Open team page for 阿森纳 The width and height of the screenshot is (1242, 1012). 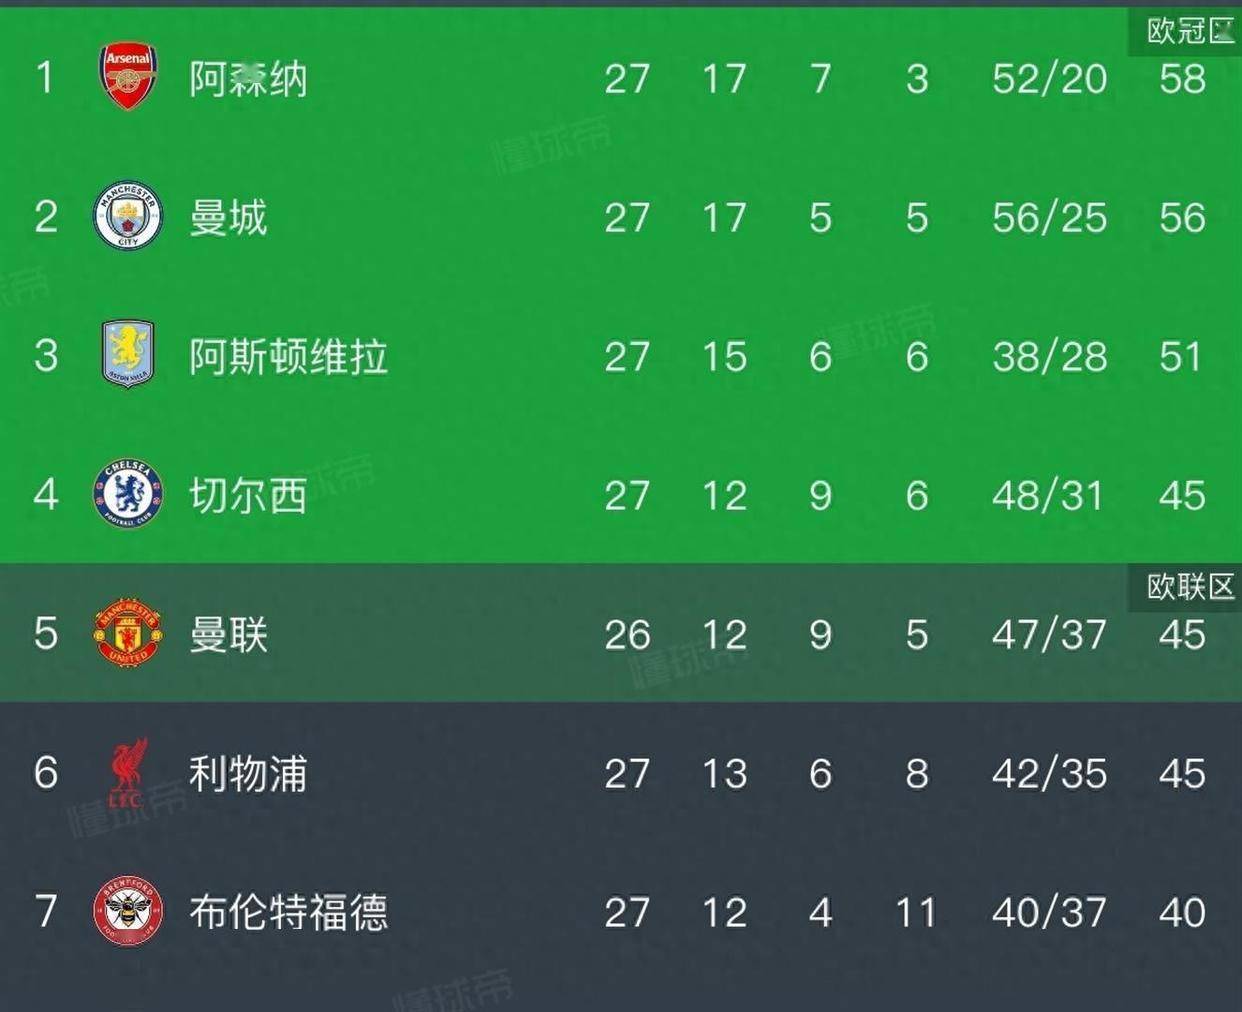click(248, 79)
